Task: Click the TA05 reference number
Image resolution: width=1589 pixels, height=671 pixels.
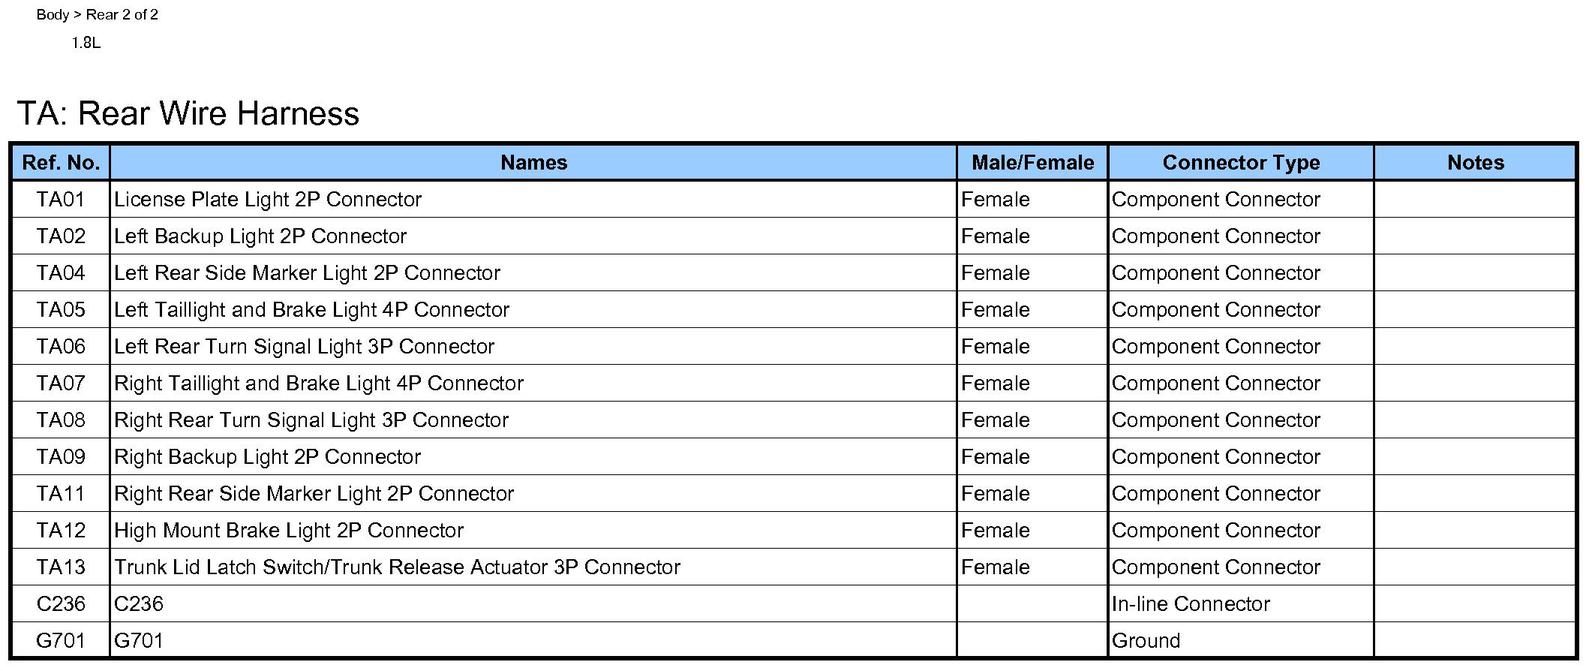Action: tap(61, 310)
